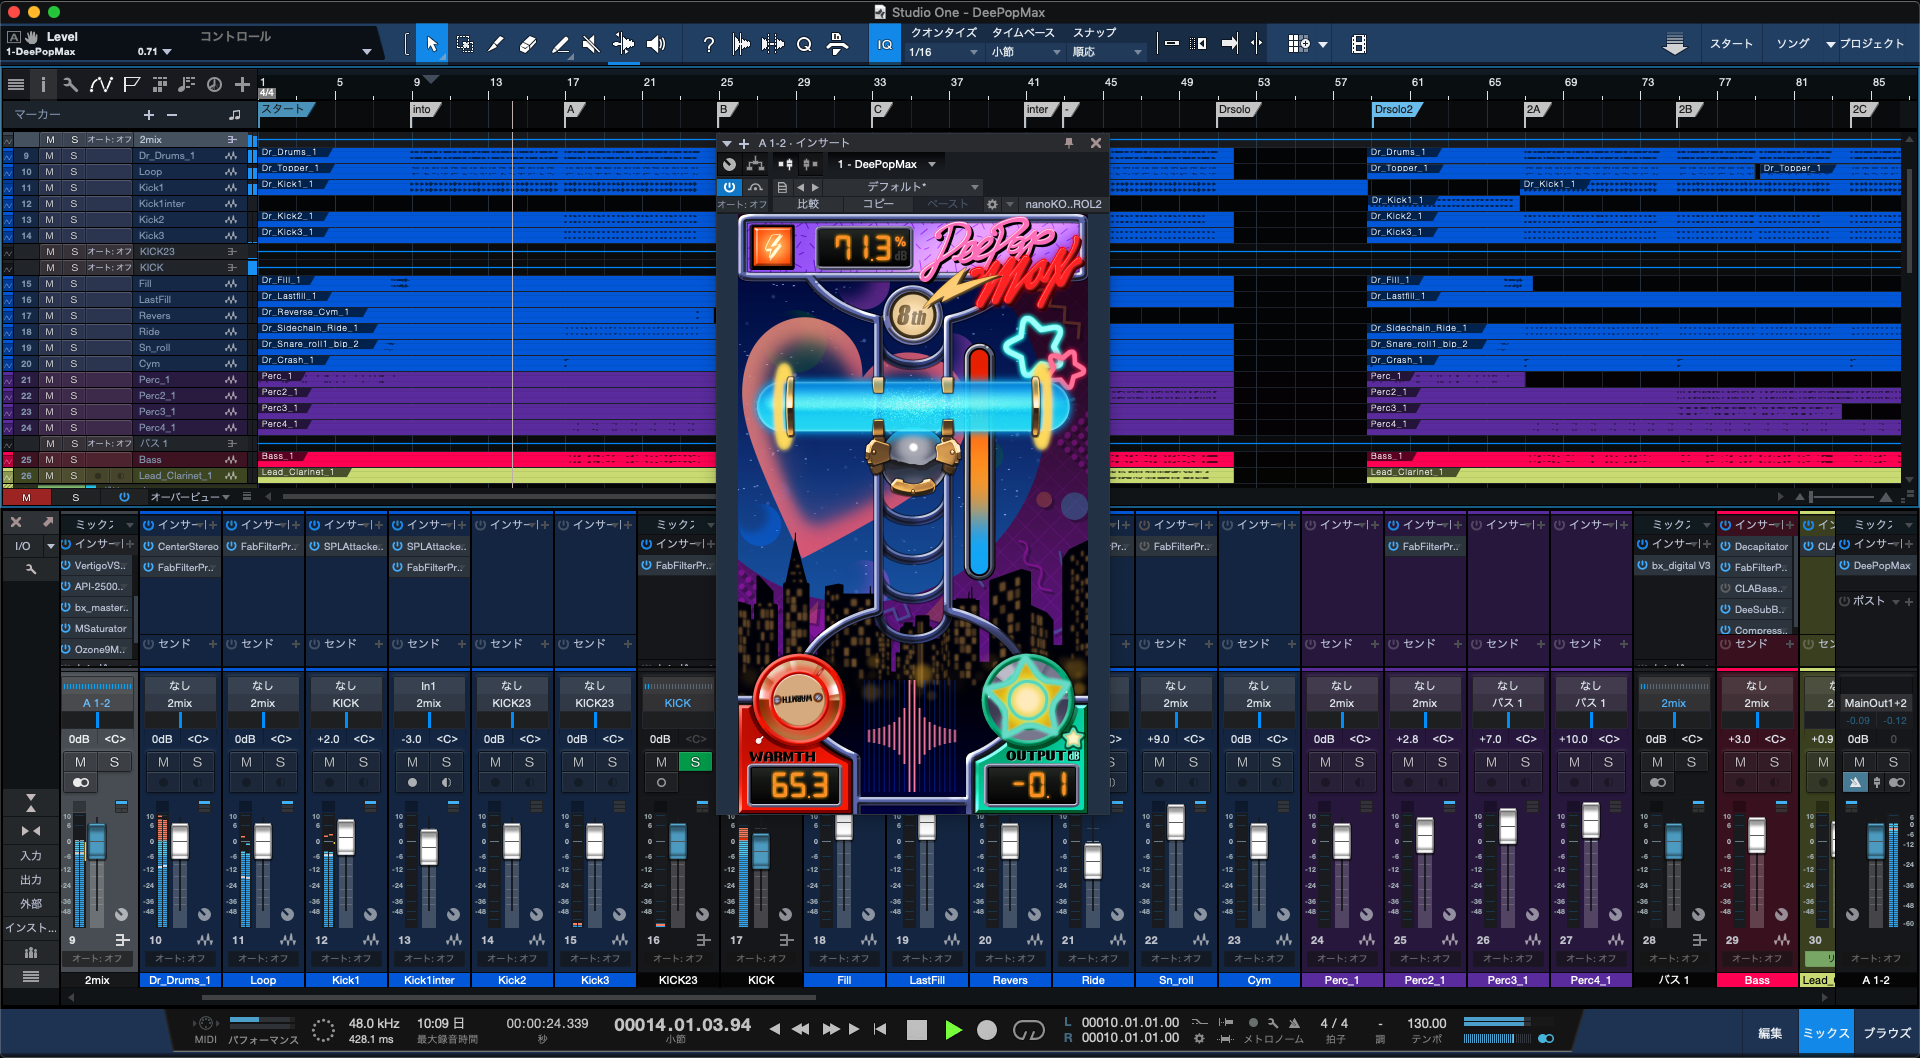
Task: Mute the Dr_Drums_1 track
Action: [49, 156]
